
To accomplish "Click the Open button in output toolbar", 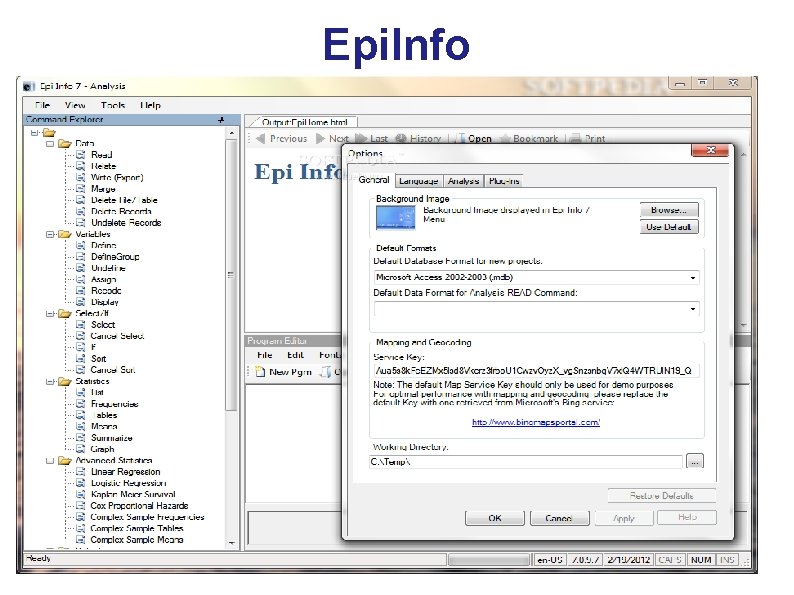I will (x=474, y=138).
